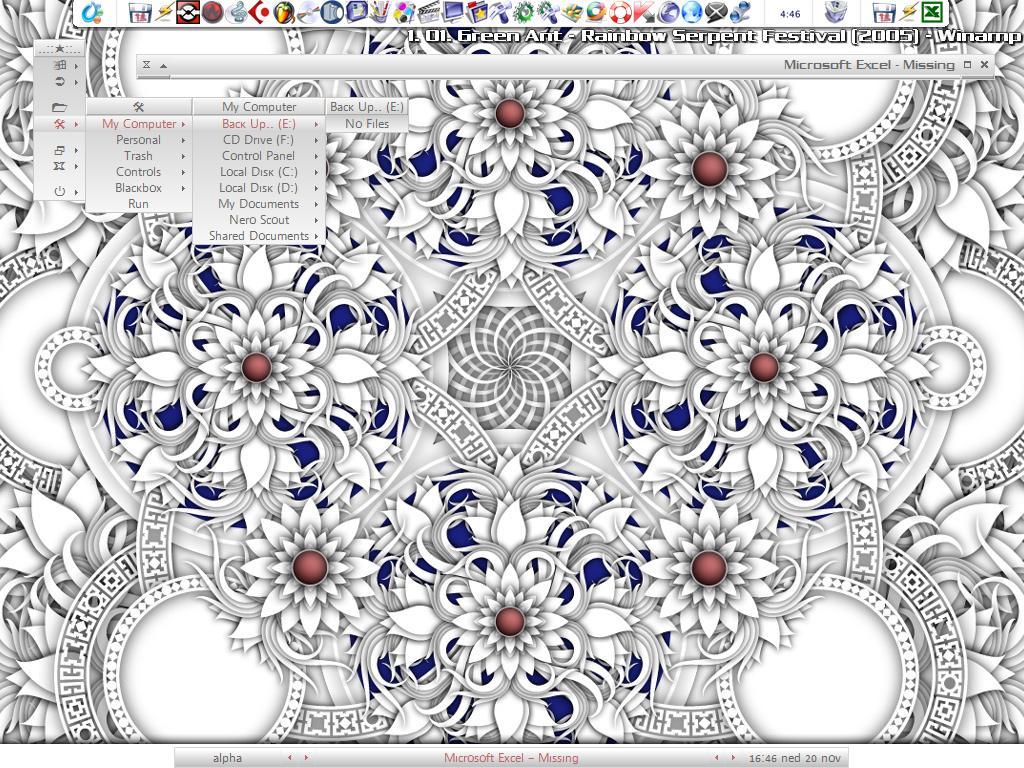Screen dimensions: 1024x768
Task: Click the 4:46 clock in top dock
Action: coord(790,13)
